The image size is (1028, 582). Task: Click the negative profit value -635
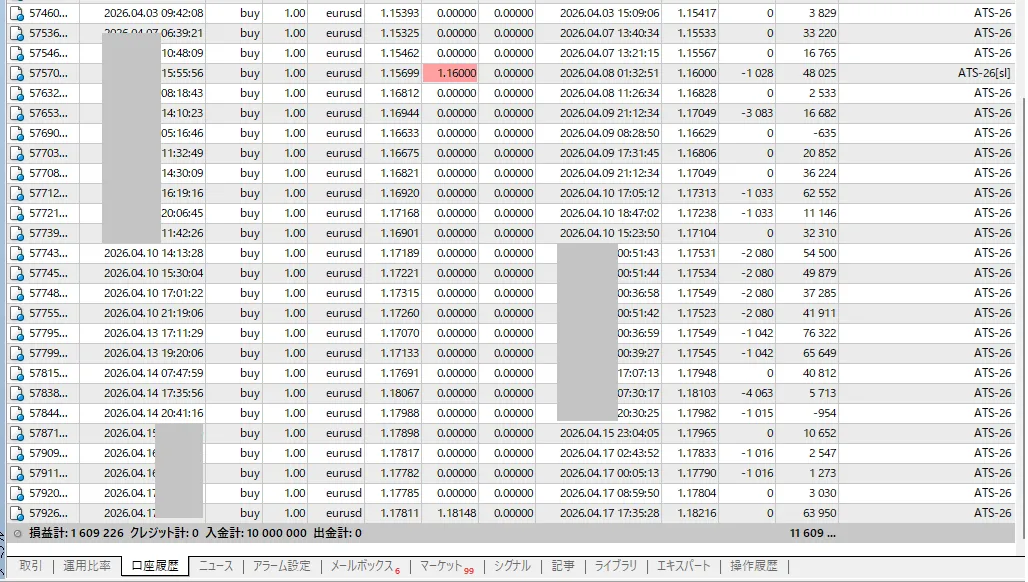coord(823,133)
